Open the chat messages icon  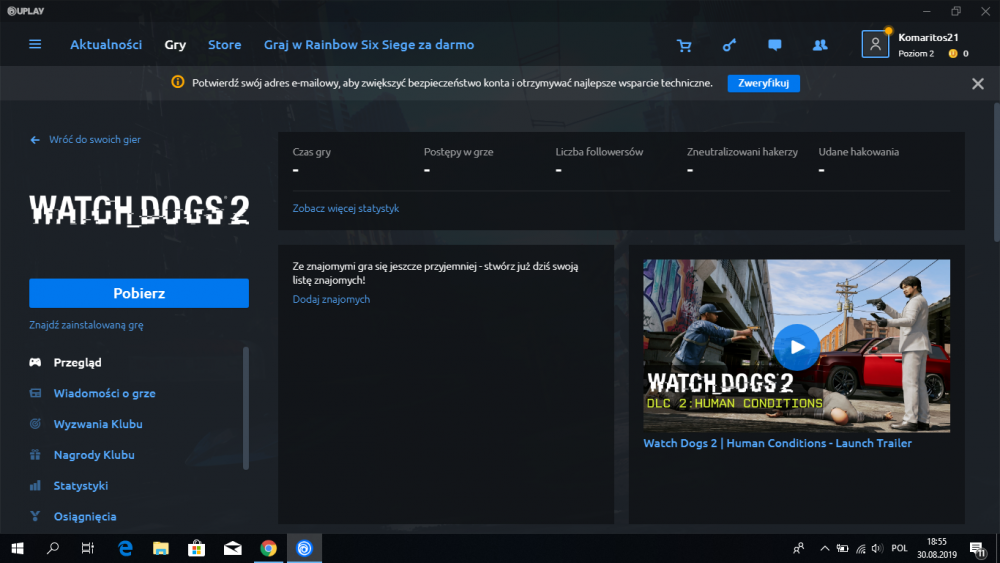point(774,45)
